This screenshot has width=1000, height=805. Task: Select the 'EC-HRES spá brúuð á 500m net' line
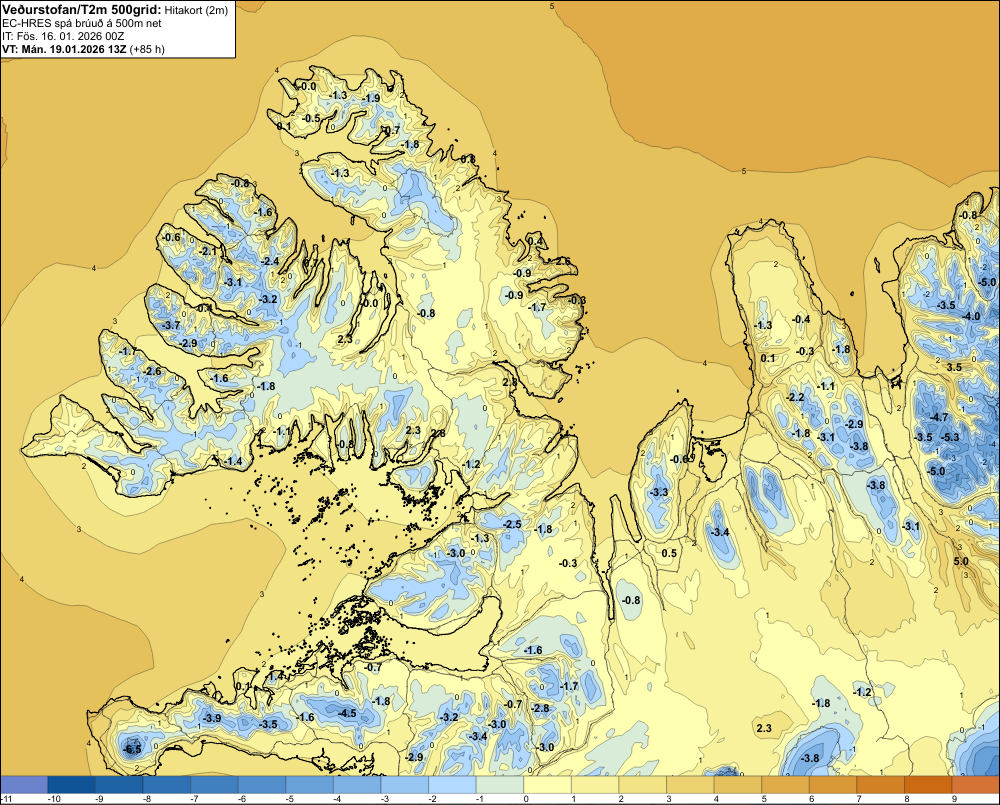82,23
